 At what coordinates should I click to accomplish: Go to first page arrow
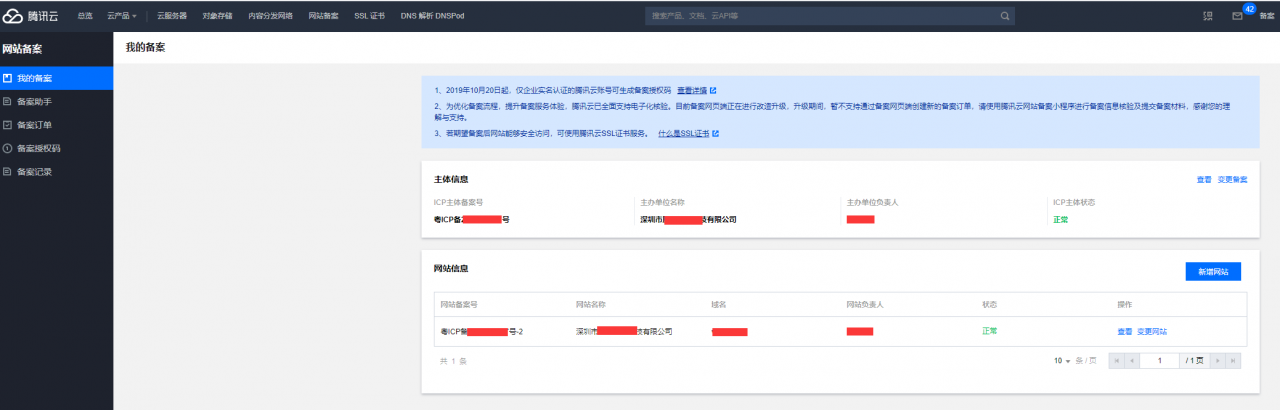pyautogui.click(x=1117, y=360)
